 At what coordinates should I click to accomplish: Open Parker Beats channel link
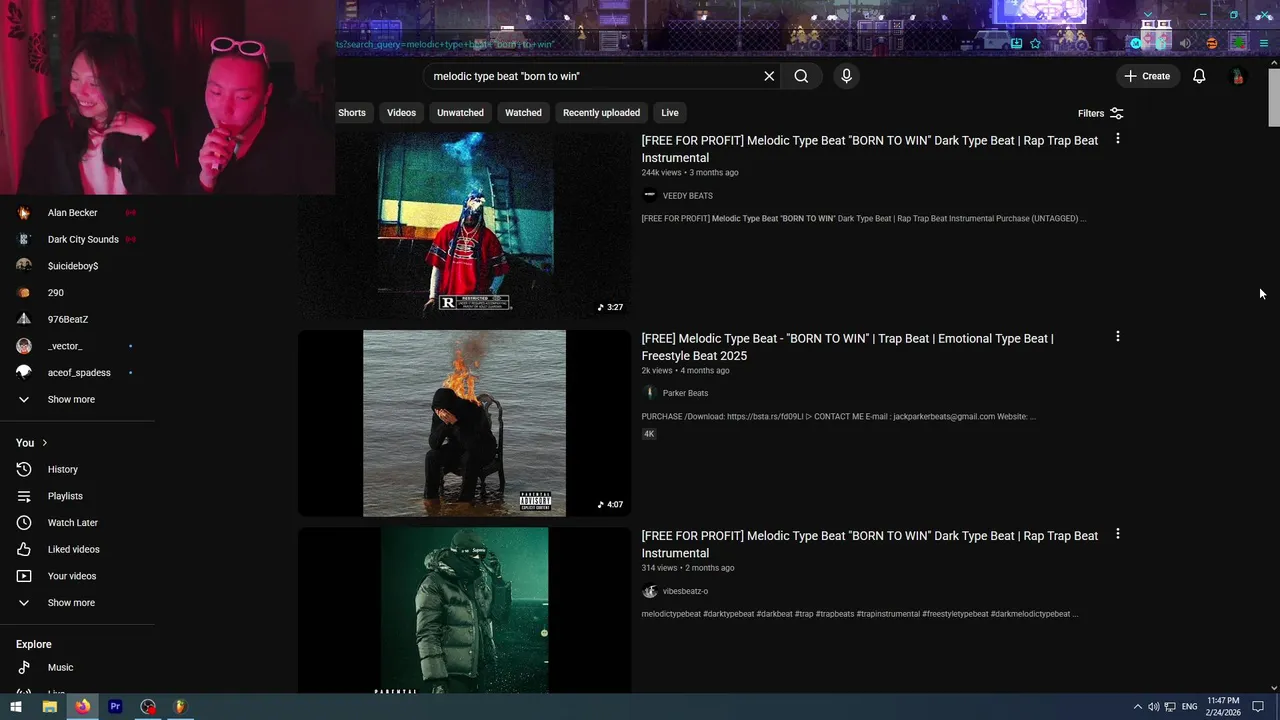[685, 393]
